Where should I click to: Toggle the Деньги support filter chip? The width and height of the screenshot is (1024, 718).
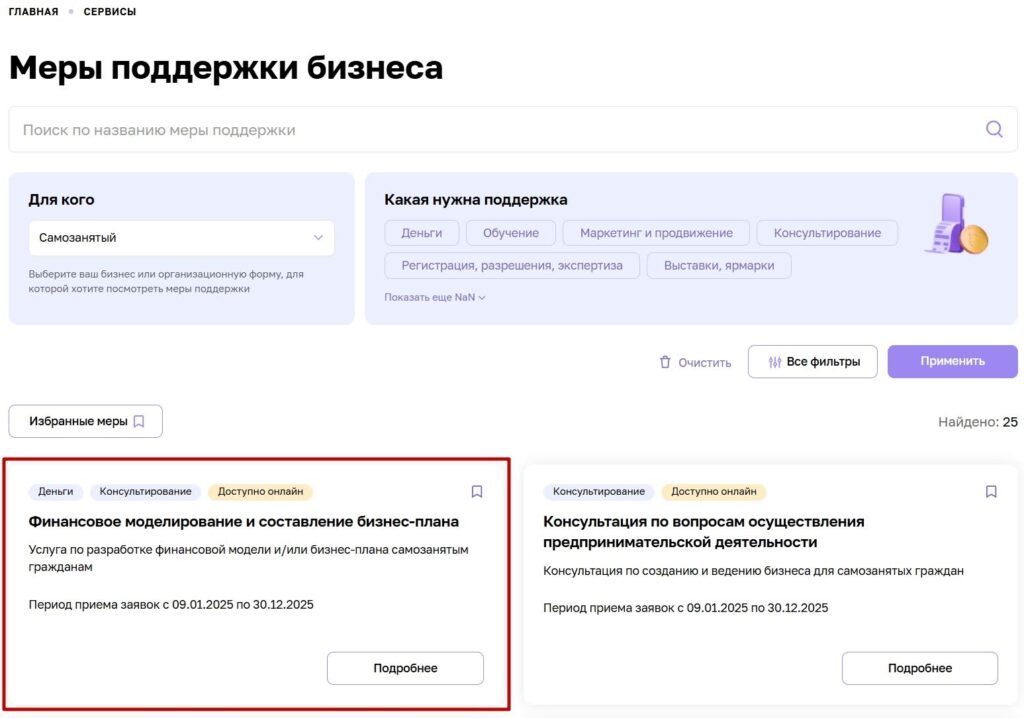(421, 233)
